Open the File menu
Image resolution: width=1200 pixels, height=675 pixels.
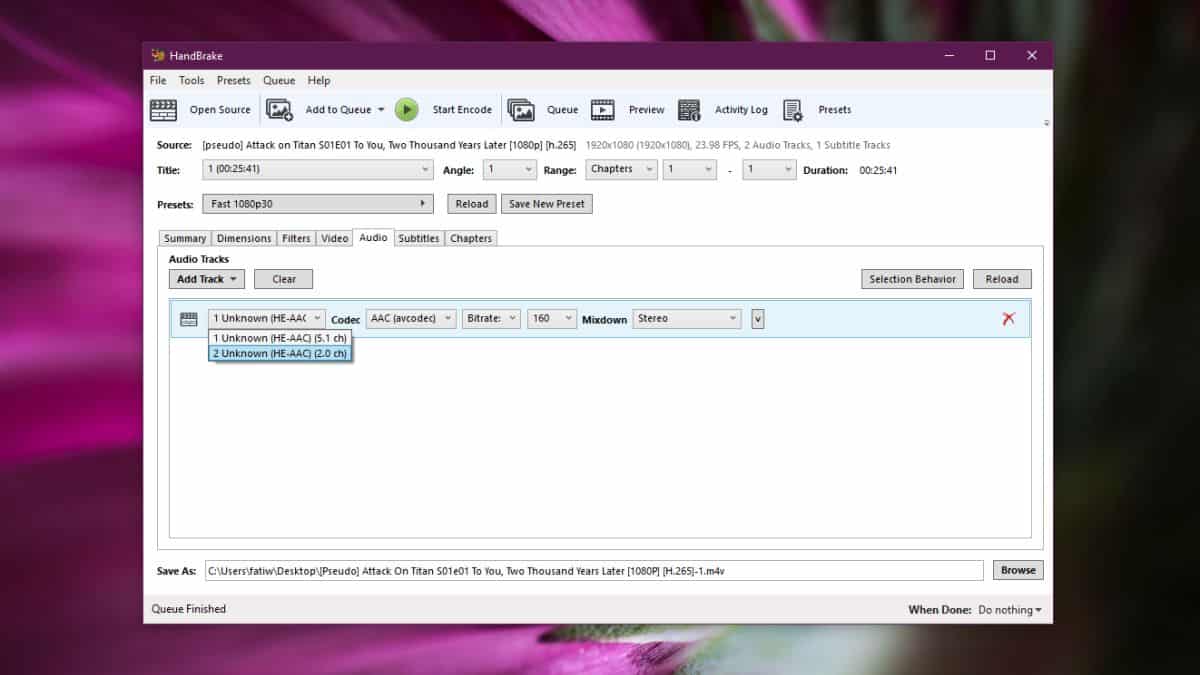click(158, 80)
